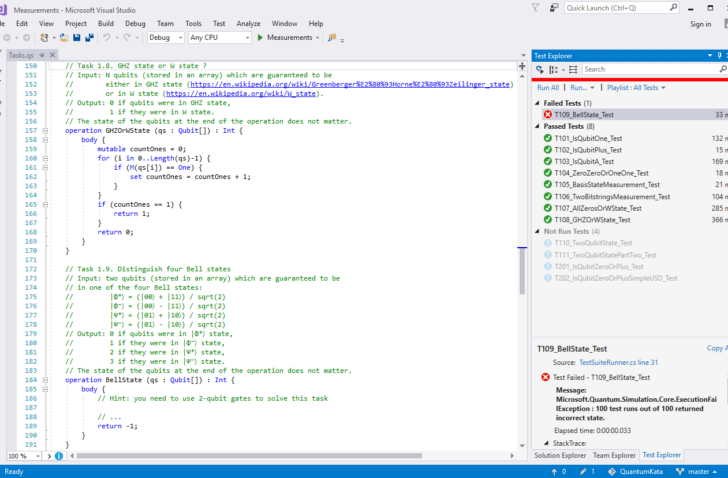Open the Build menu
The height and width of the screenshot is (478, 728).
click(106, 24)
